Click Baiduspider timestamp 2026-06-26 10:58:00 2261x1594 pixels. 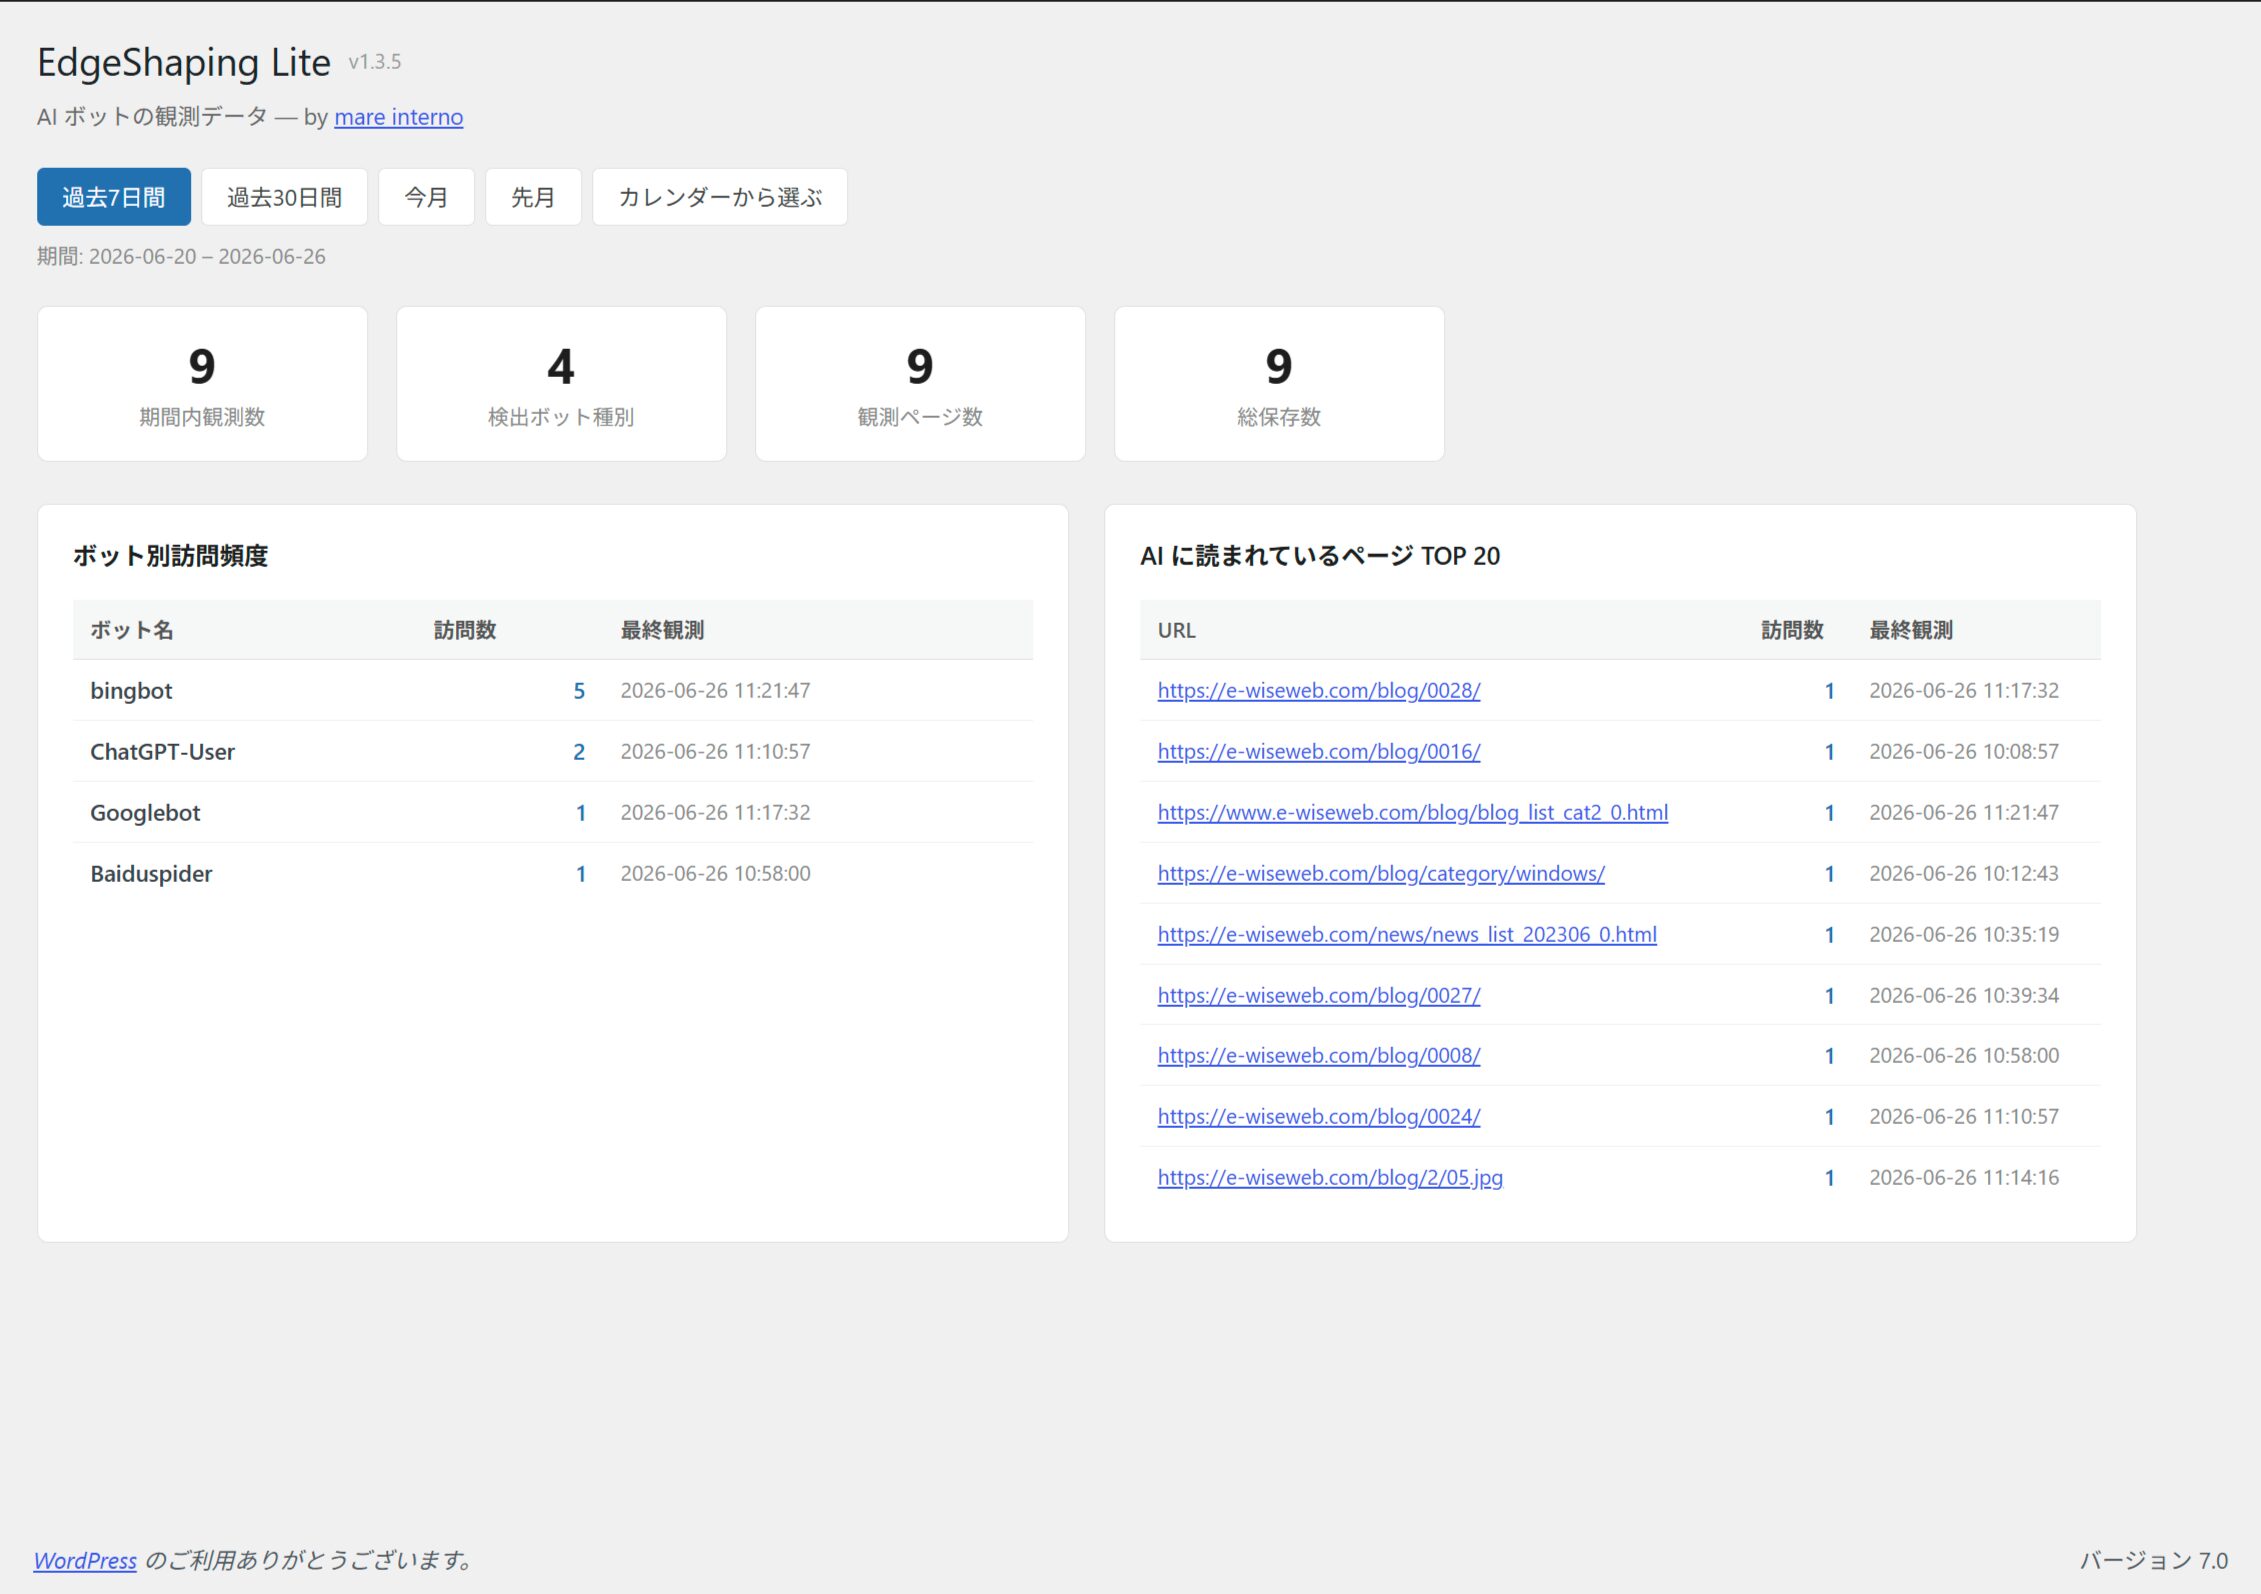pos(715,873)
